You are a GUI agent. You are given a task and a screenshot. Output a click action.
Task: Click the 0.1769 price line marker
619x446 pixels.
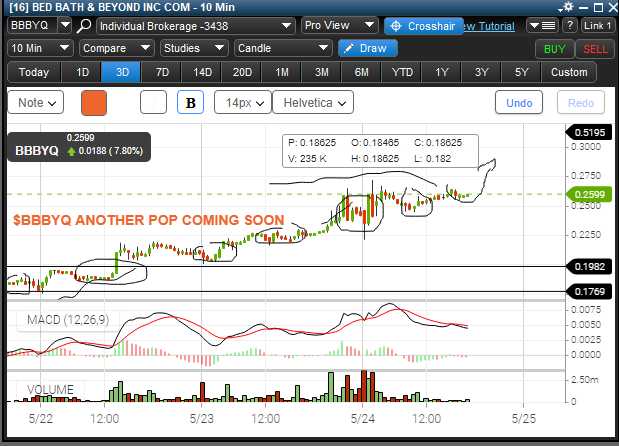pos(589,292)
